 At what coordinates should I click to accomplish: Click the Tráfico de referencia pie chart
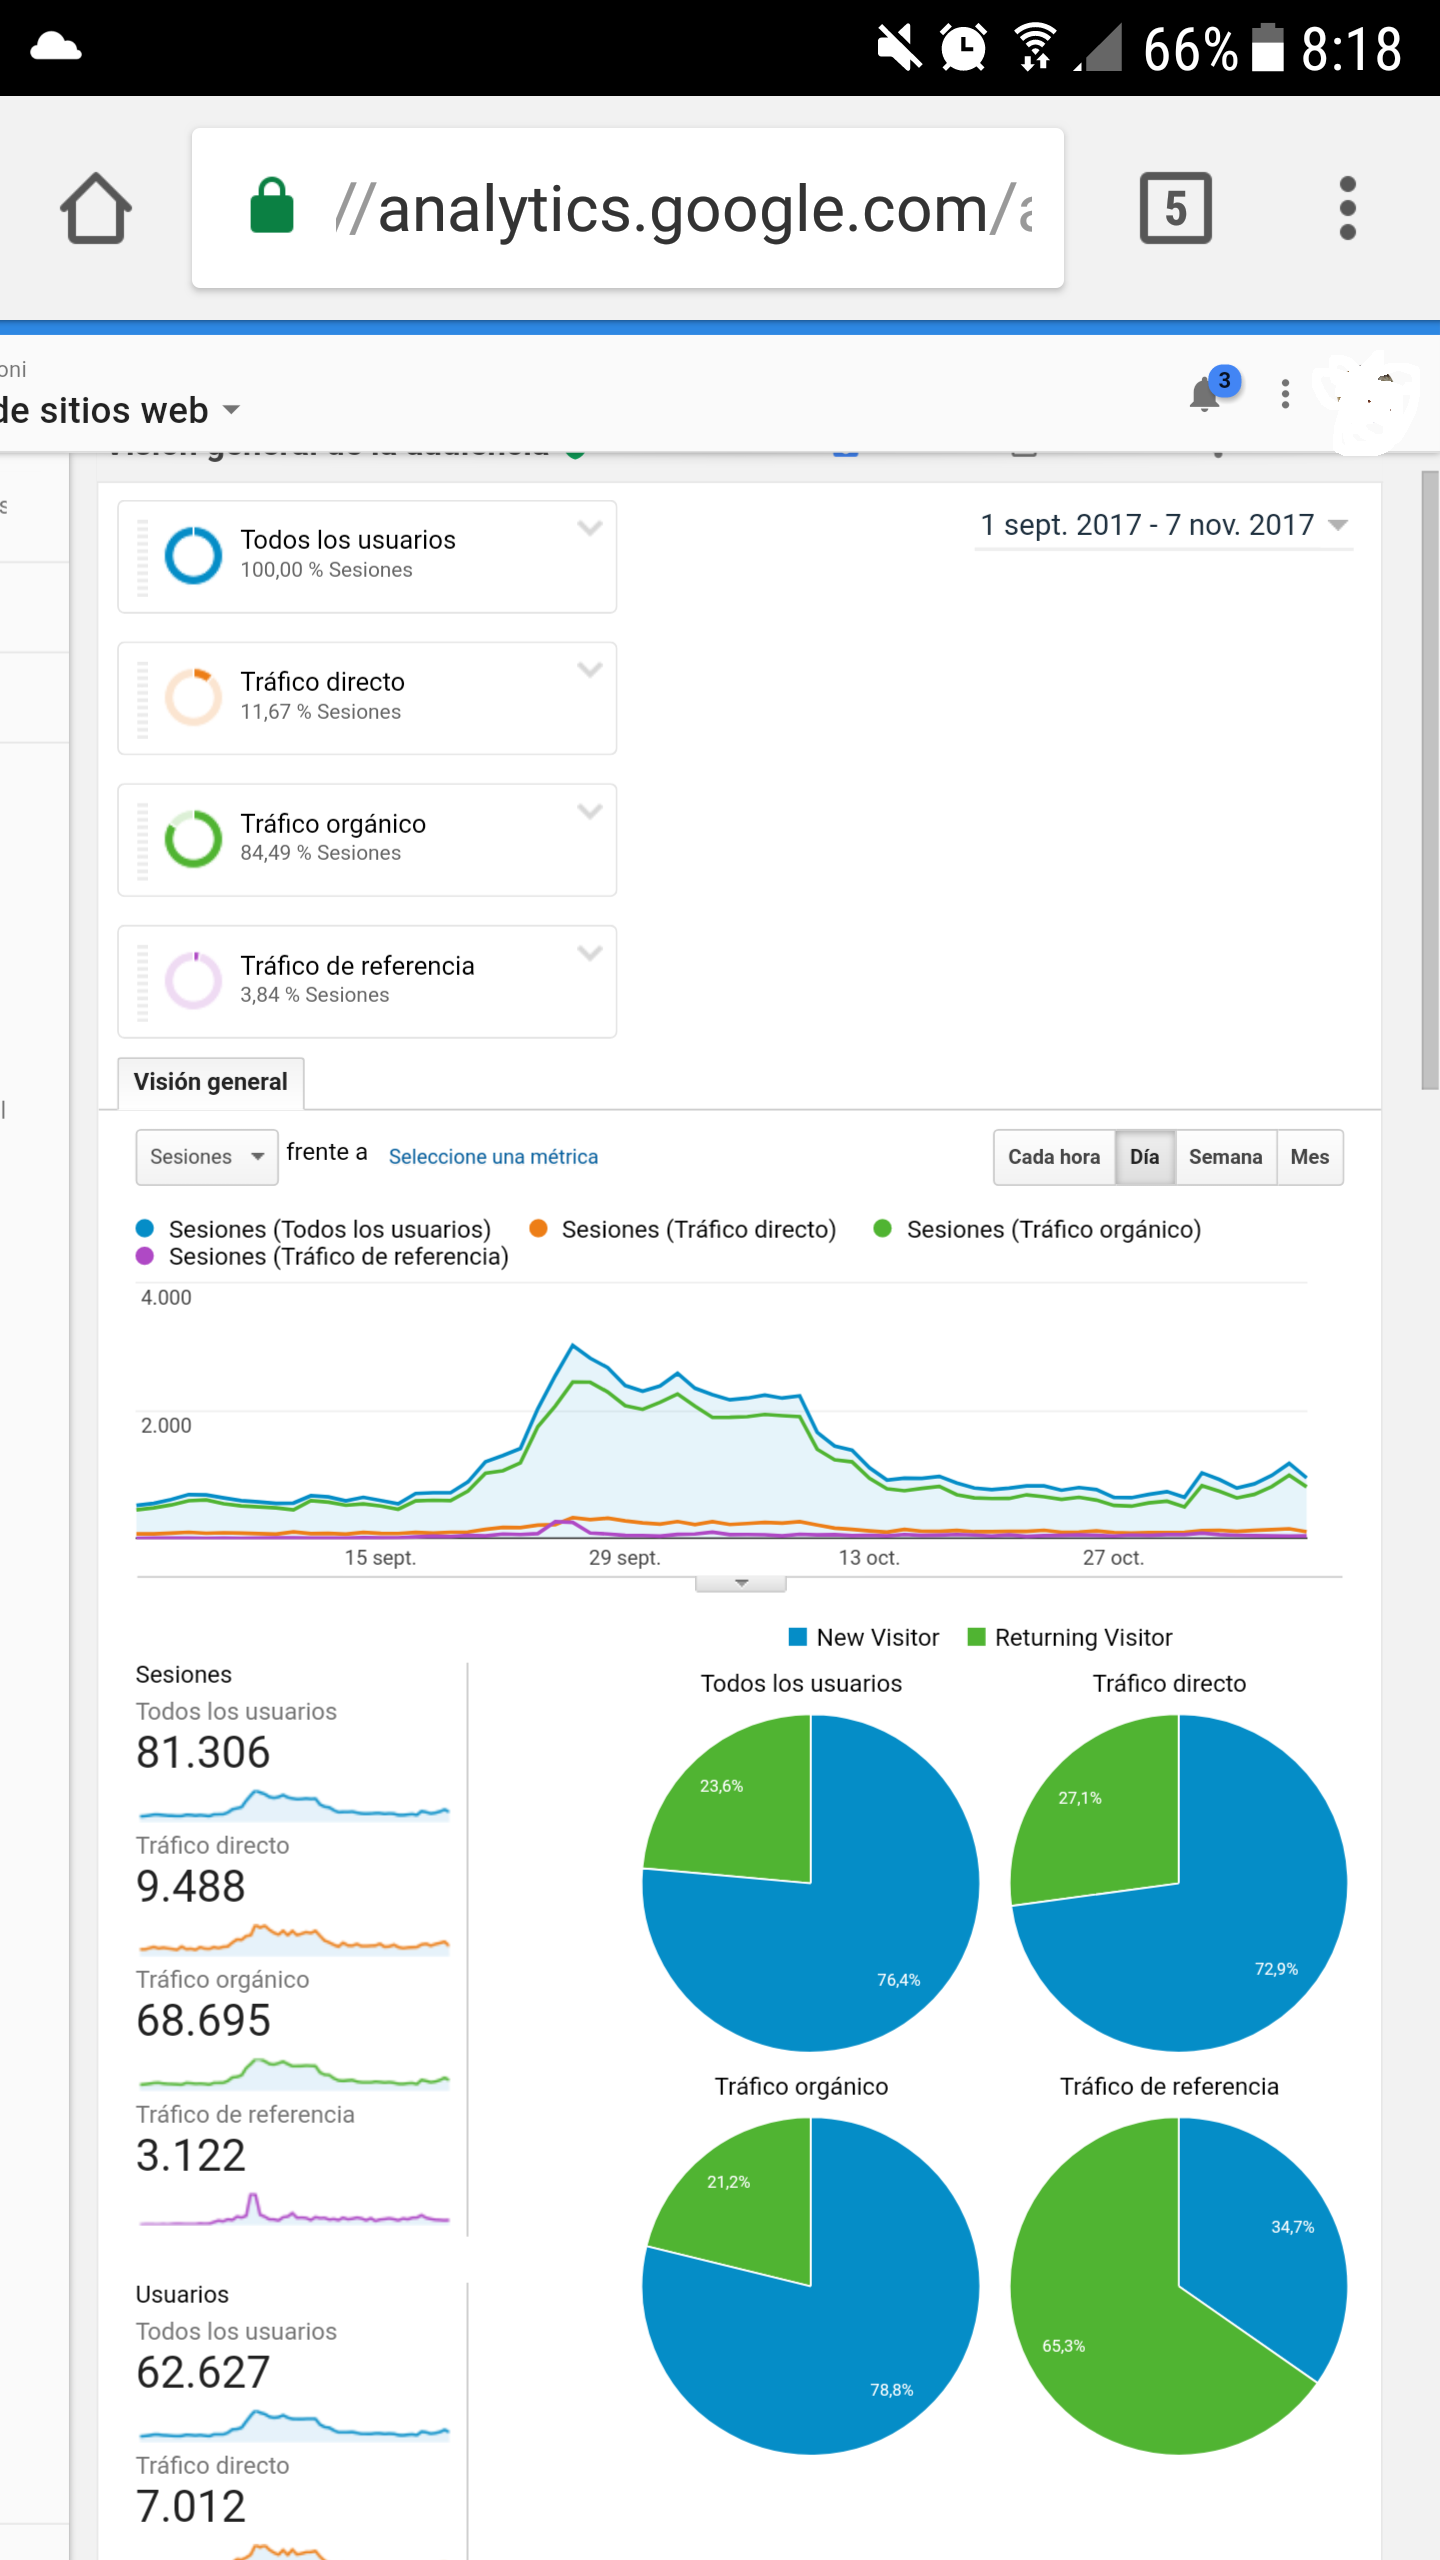point(1179,2286)
